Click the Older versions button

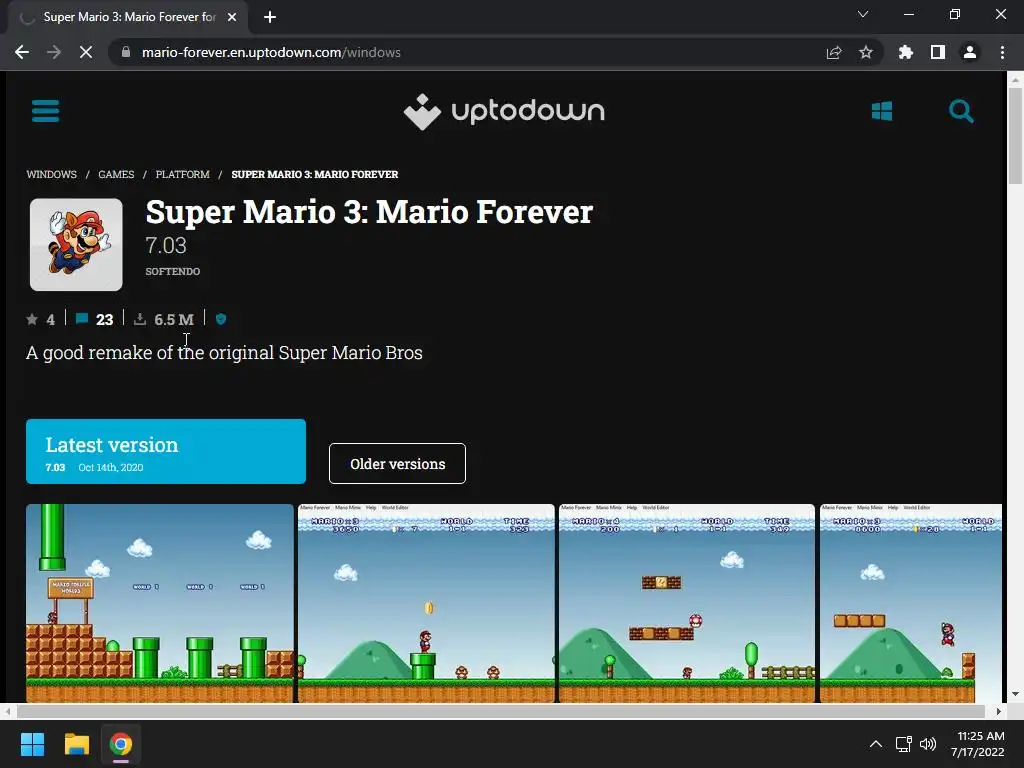pos(397,464)
